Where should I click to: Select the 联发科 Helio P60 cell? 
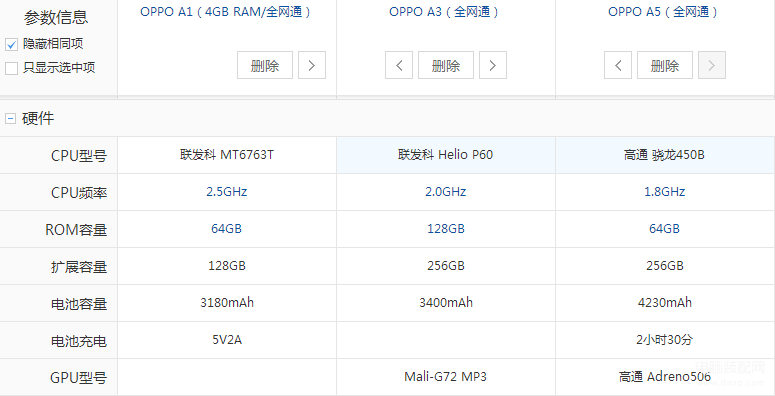click(x=446, y=155)
